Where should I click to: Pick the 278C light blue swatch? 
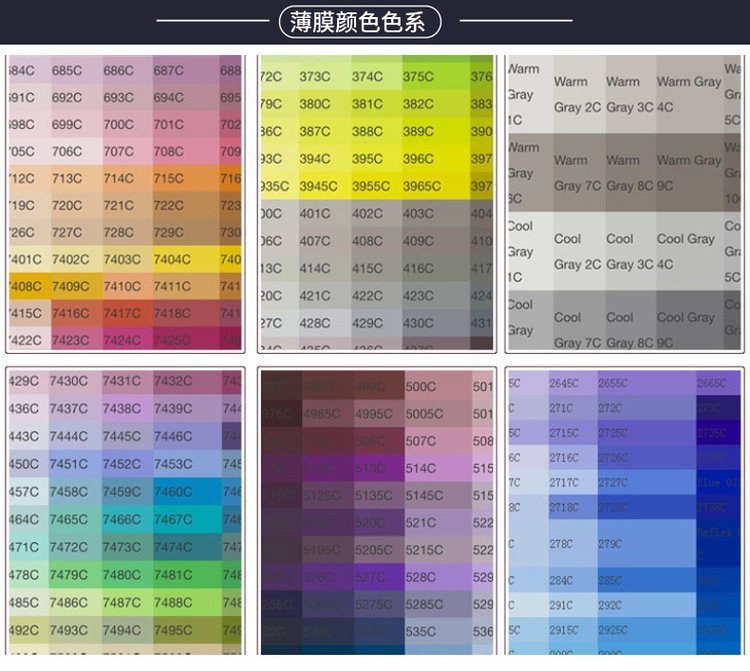[x=562, y=544]
